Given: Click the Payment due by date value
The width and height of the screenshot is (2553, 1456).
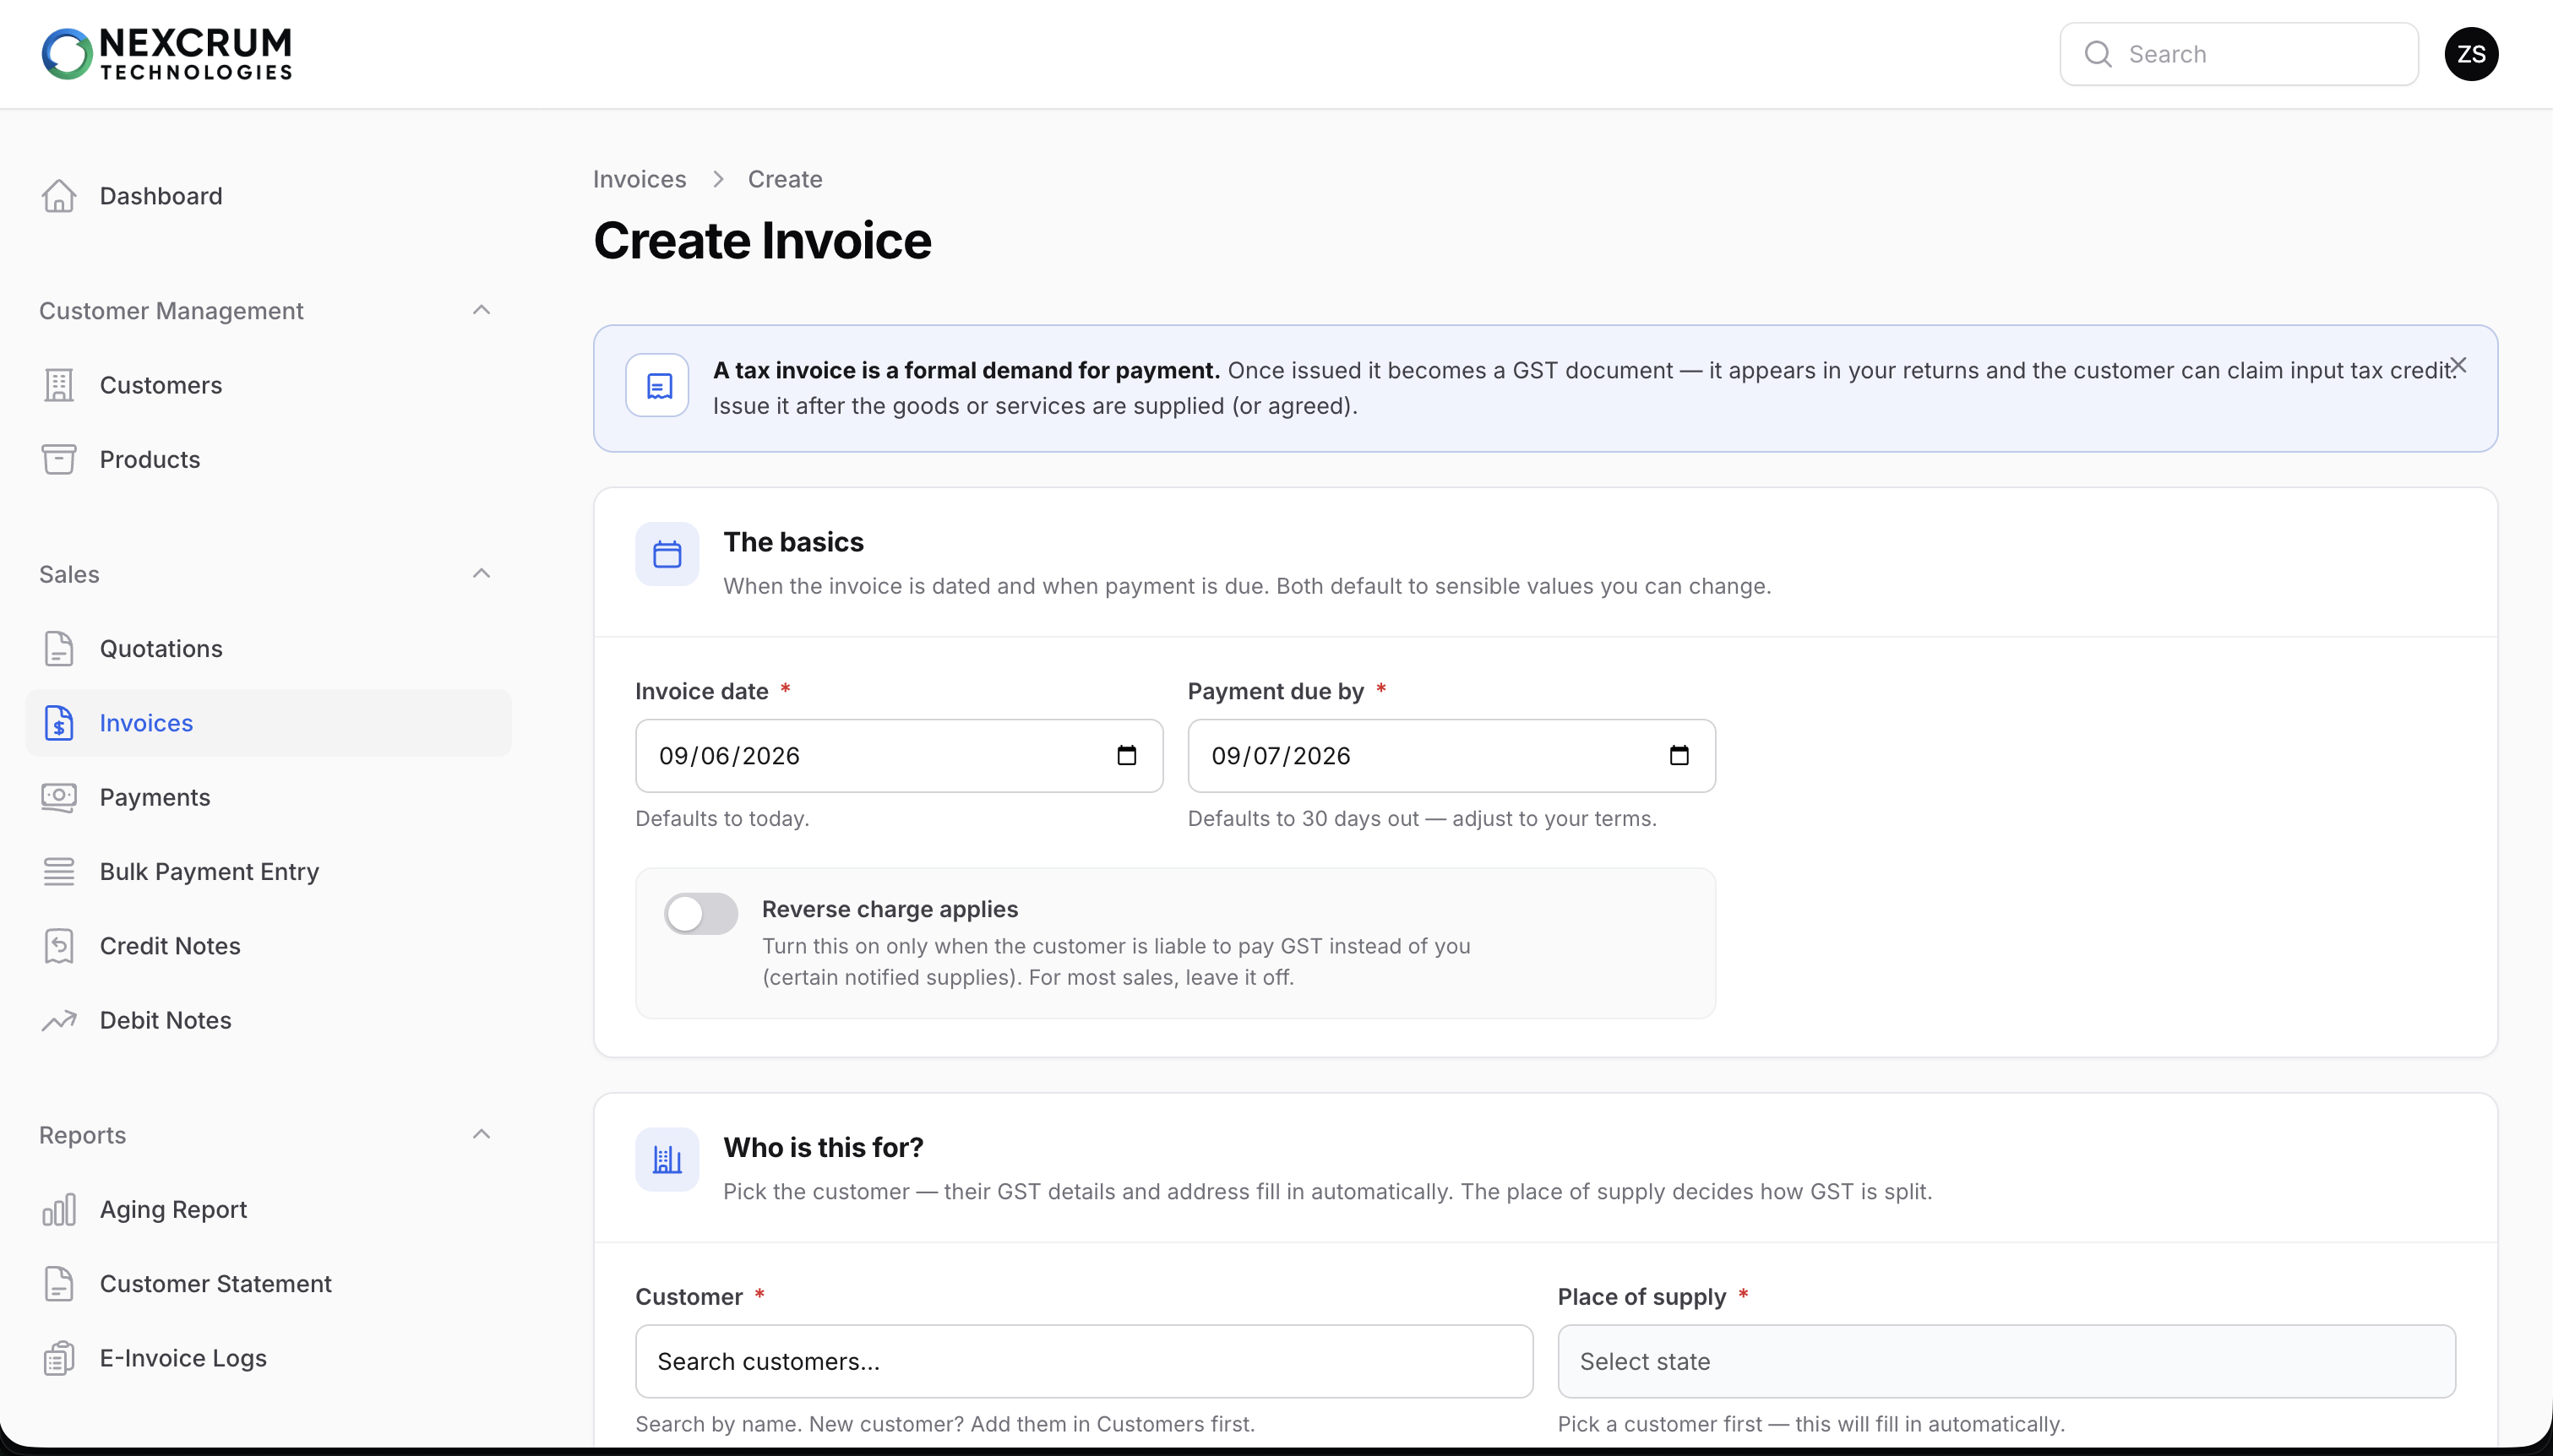Looking at the screenshot, I should pos(1281,756).
